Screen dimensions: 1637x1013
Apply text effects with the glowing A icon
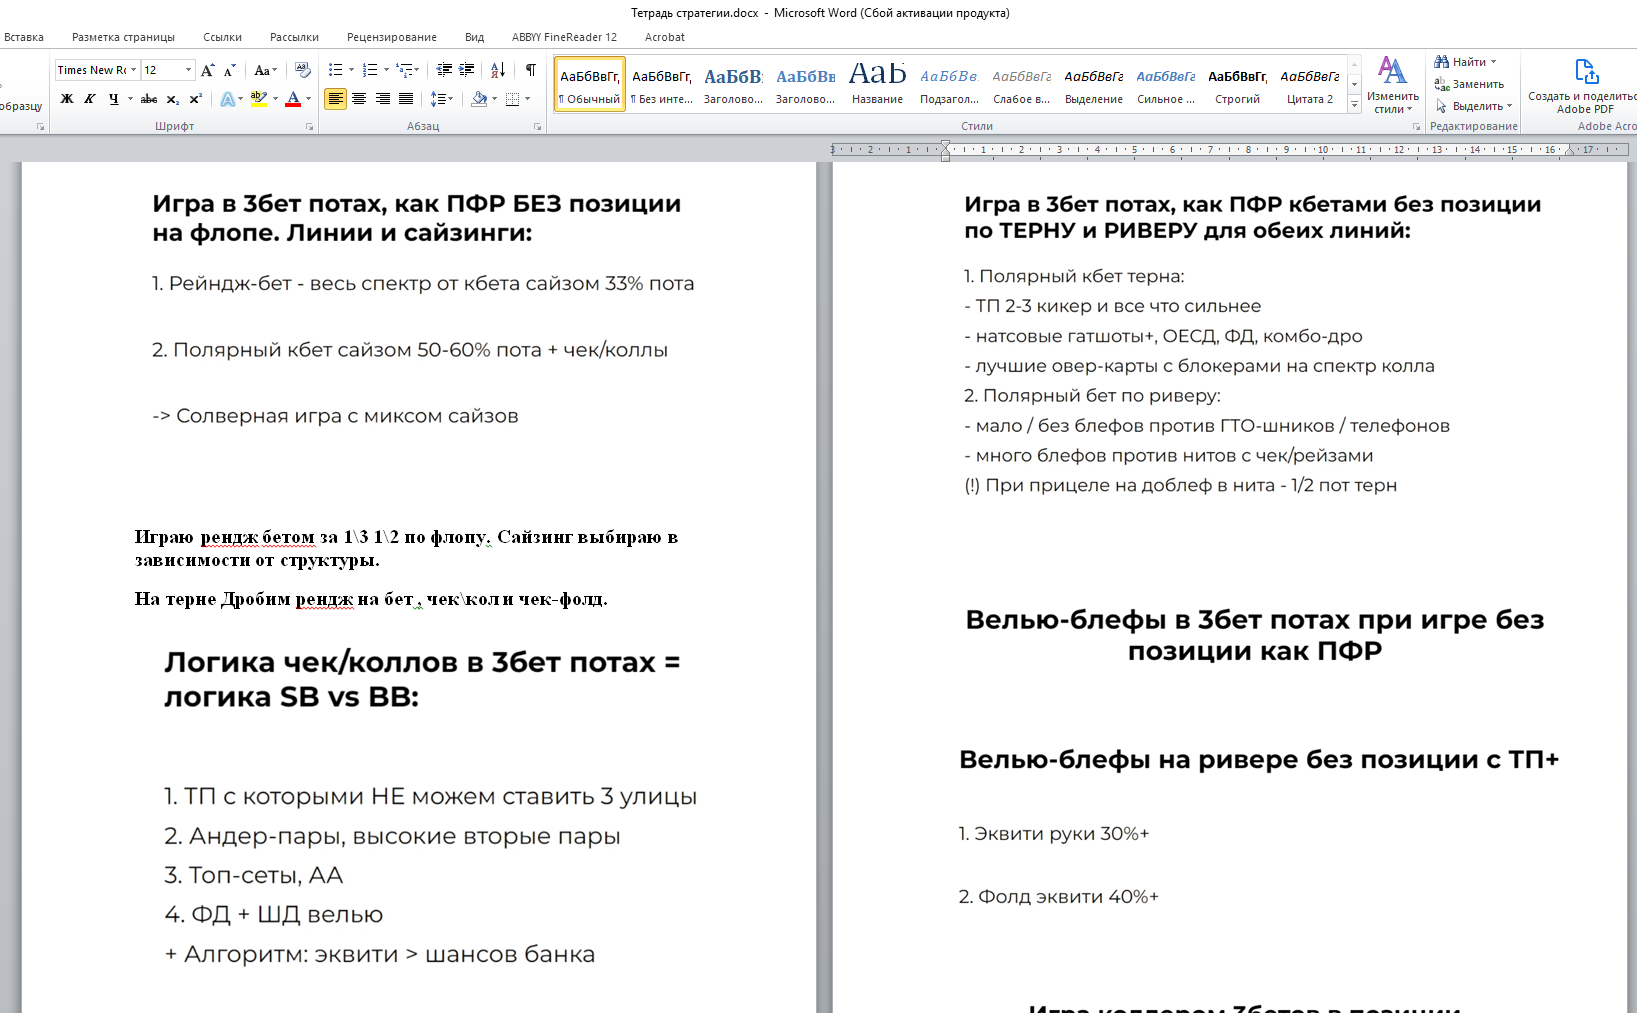pyautogui.click(x=228, y=99)
